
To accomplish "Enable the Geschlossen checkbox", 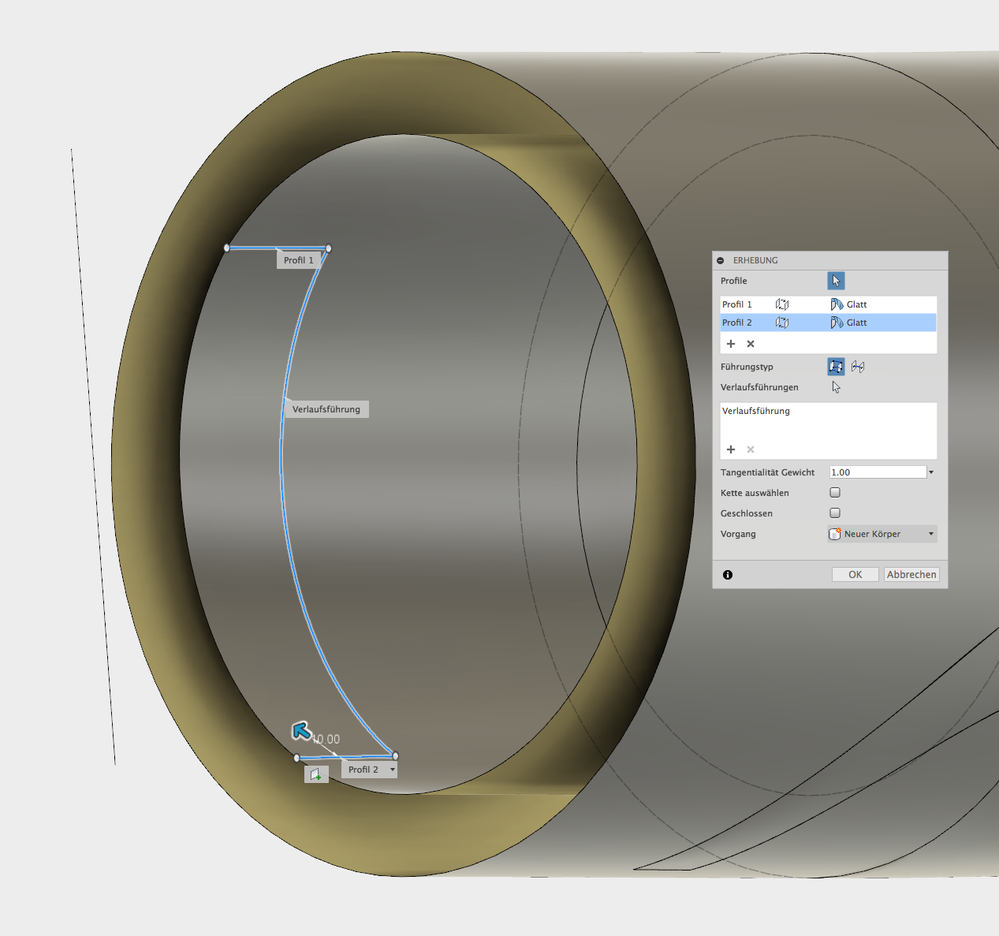I will point(835,513).
